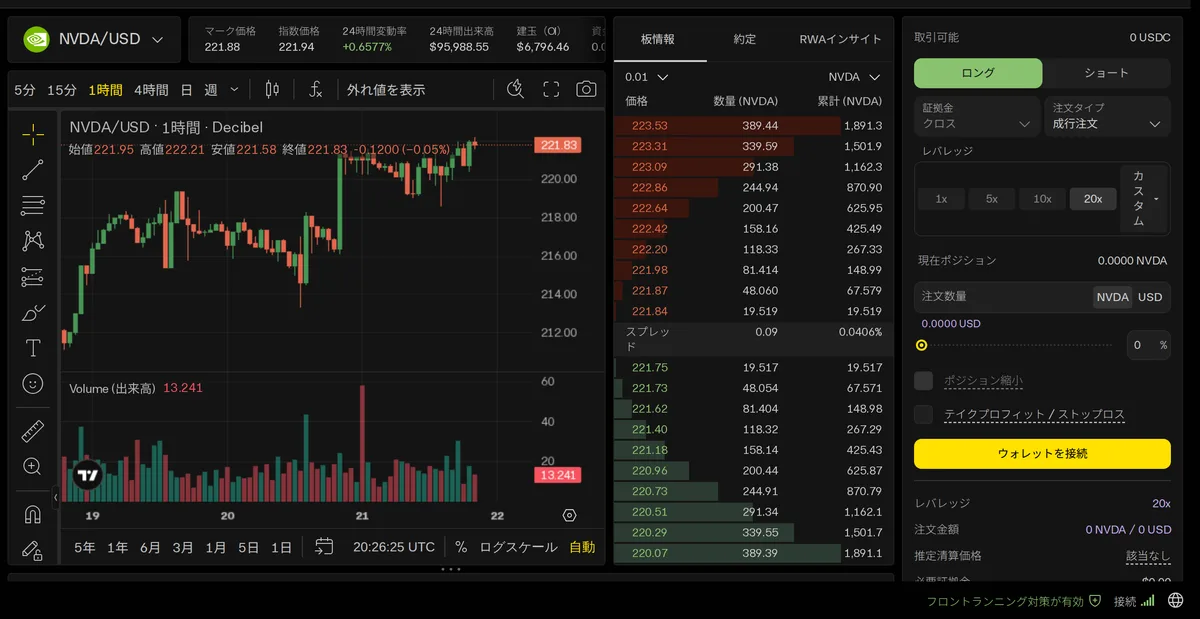Click bid price 221.75 in order book
This screenshot has height=619, width=1200.
pyautogui.click(x=650, y=368)
